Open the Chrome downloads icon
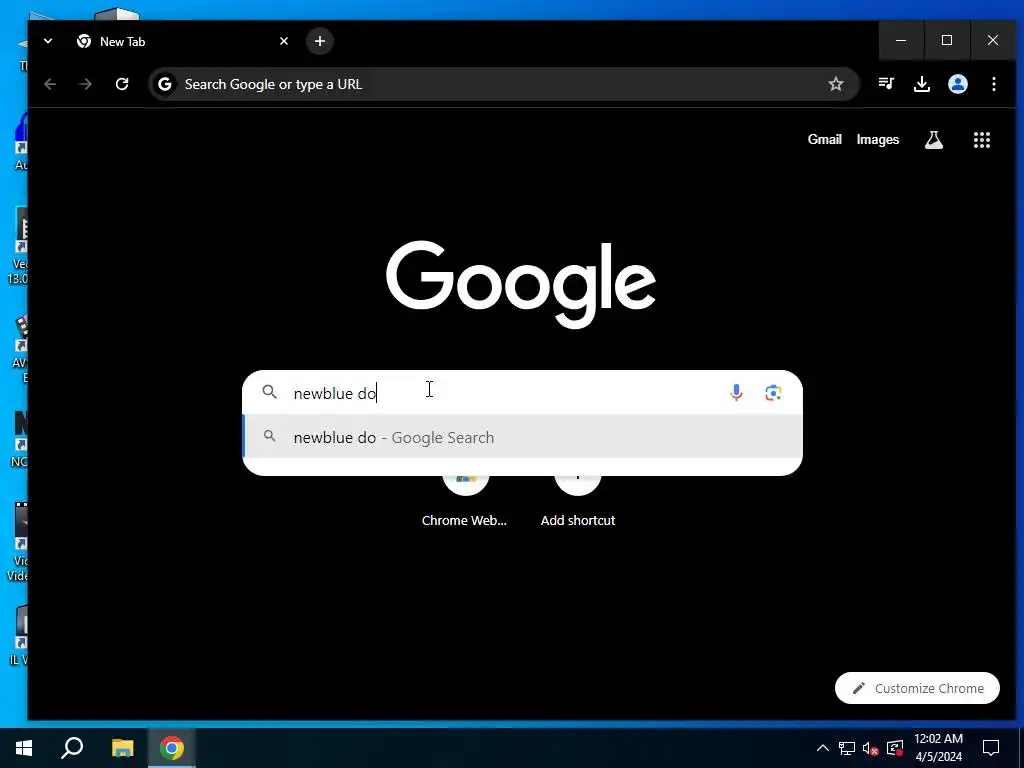 coord(921,84)
